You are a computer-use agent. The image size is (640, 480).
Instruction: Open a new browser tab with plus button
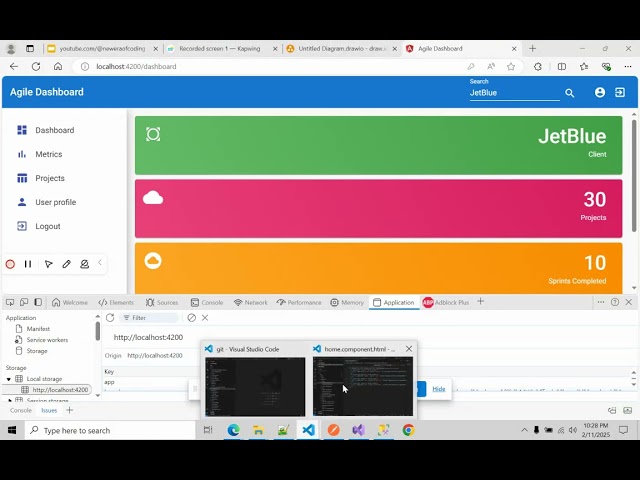click(532, 49)
